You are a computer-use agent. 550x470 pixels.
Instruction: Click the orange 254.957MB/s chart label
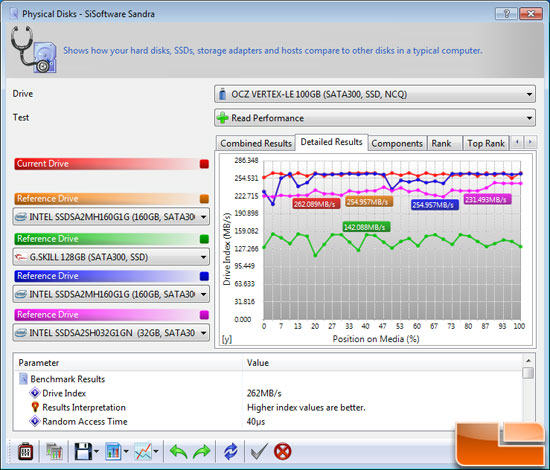pos(369,202)
